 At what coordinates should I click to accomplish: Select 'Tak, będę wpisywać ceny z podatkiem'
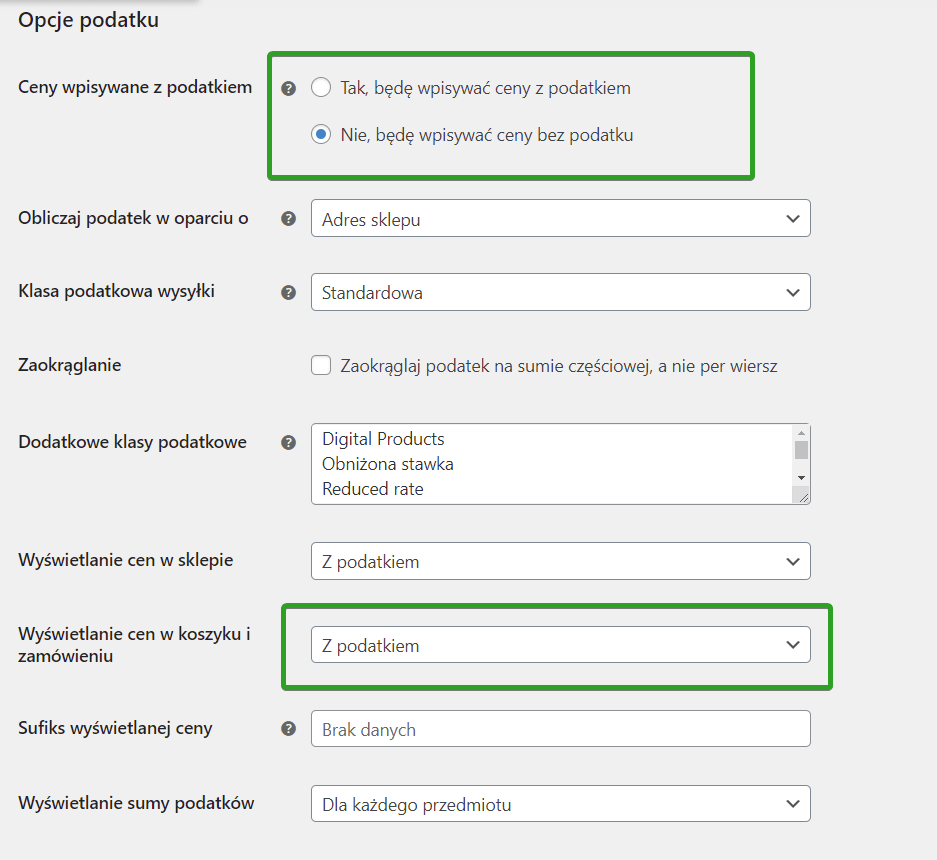point(321,88)
